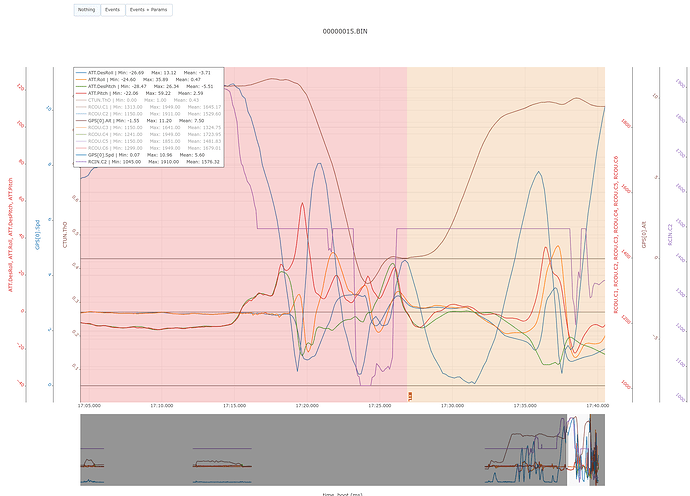This screenshot has width=690, height=496.
Task: Click the RCOU.C1 to C6 axis title
Action: [616, 235]
